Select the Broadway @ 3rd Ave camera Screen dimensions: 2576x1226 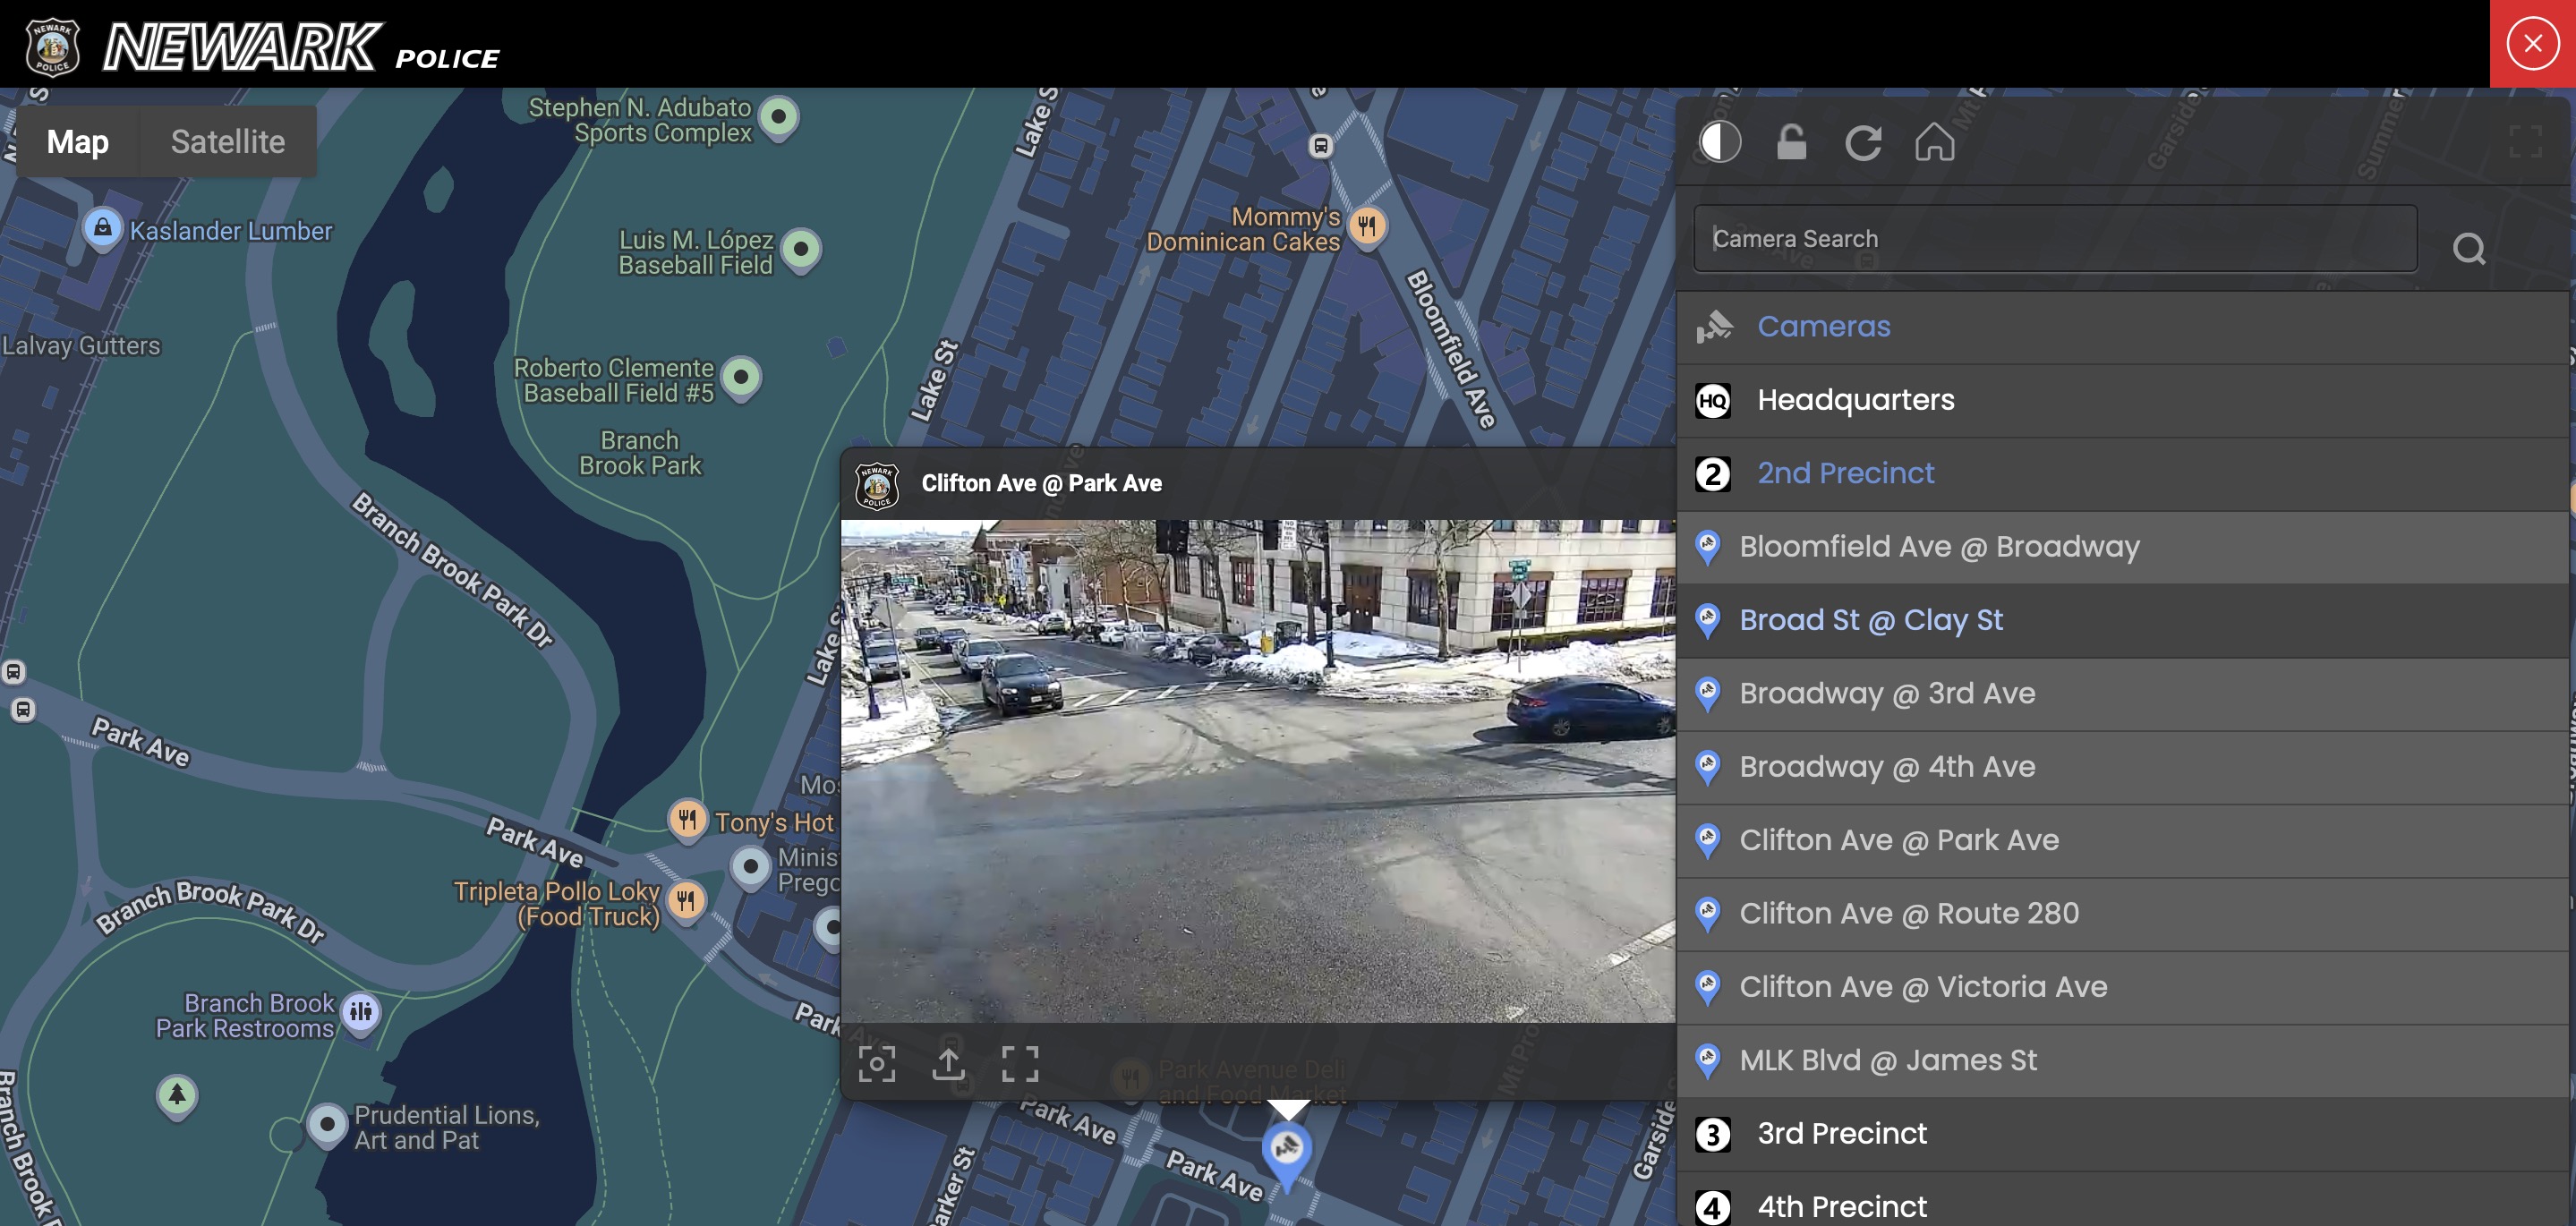[1887, 693]
